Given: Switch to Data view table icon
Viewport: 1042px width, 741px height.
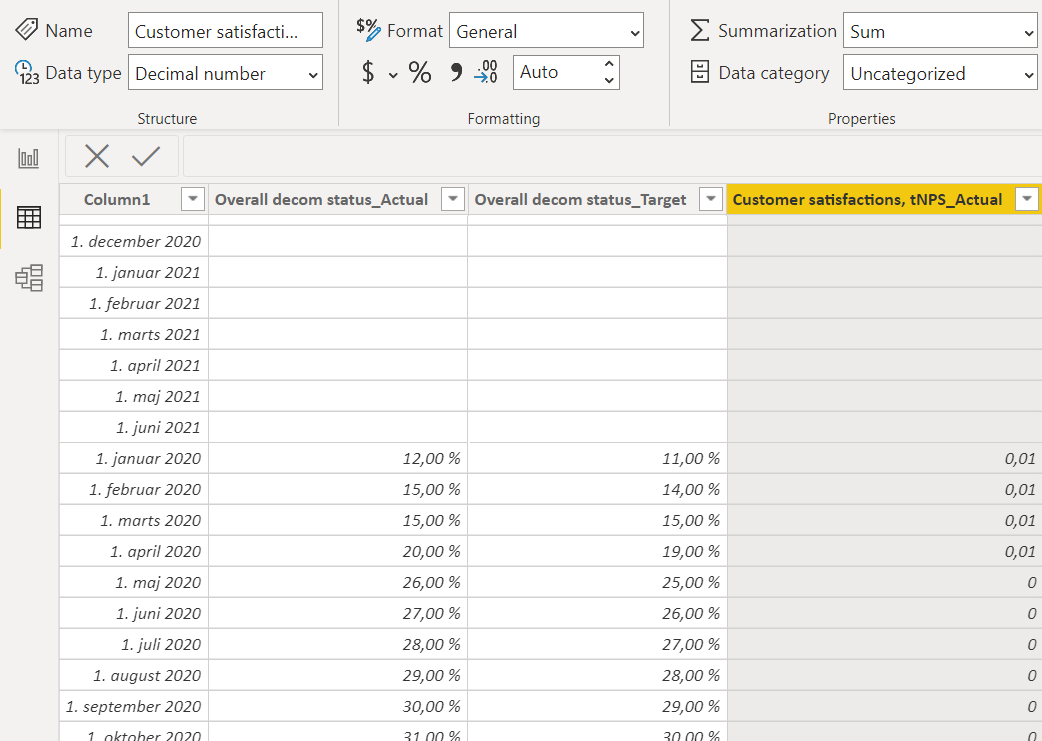Looking at the screenshot, I should coord(29,217).
